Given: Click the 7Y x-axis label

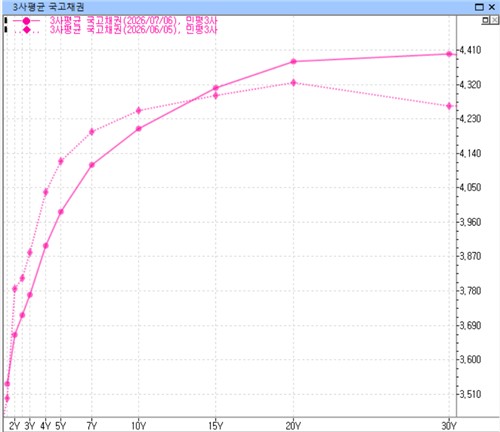Looking at the screenshot, I should click(92, 426).
